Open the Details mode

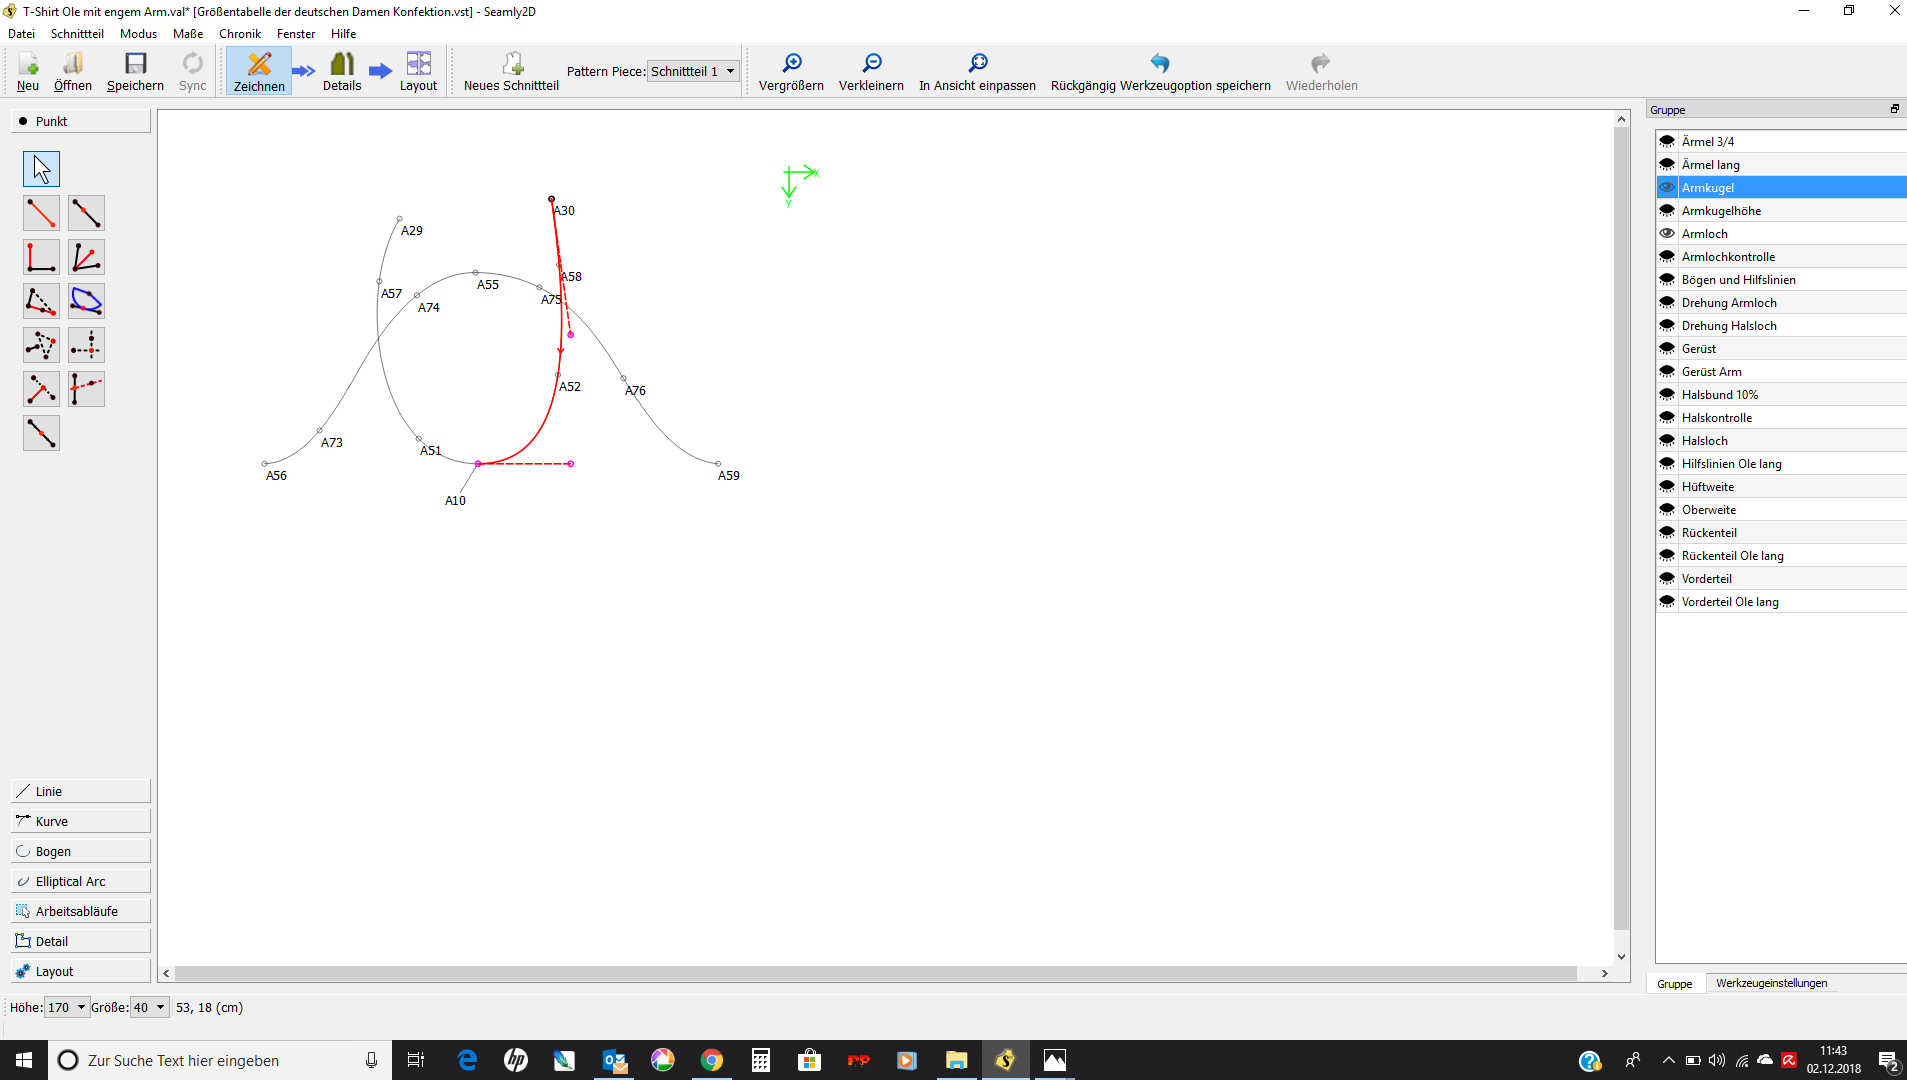pos(342,72)
